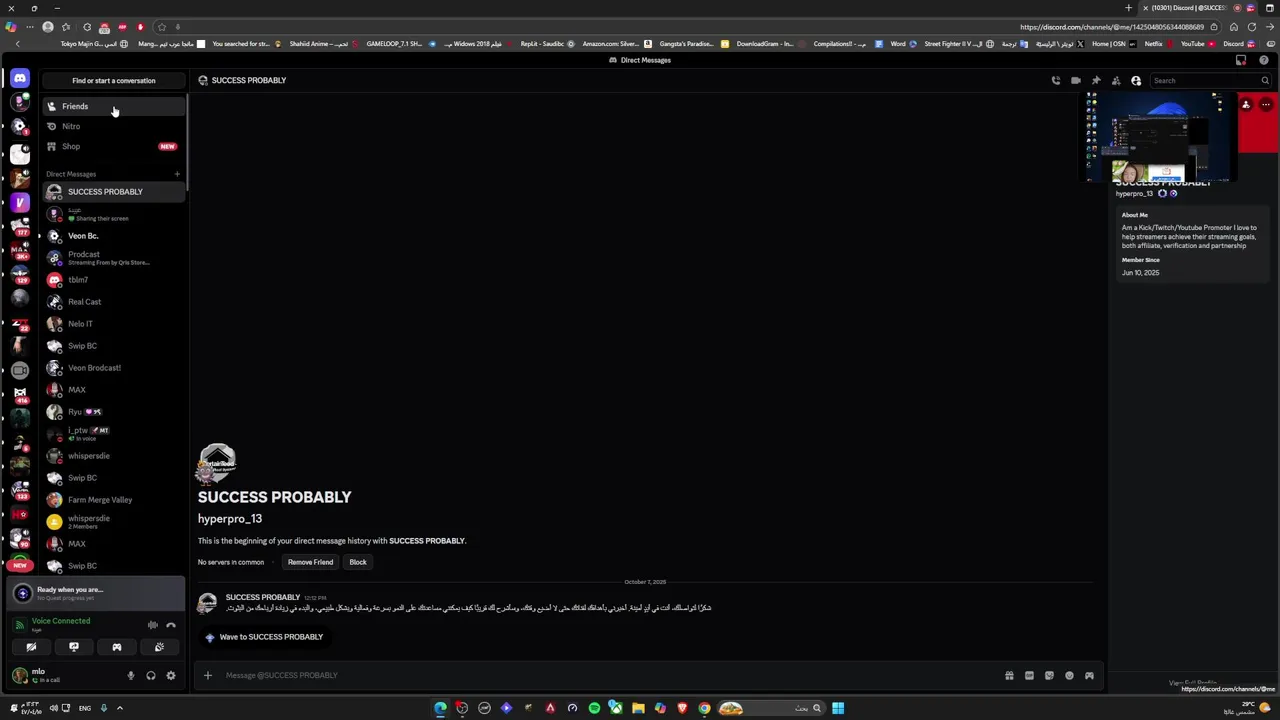Viewport: 1280px width, 720px height.
Task: Open whispersdie group with 2 Members
Action: [x=114, y=522]
